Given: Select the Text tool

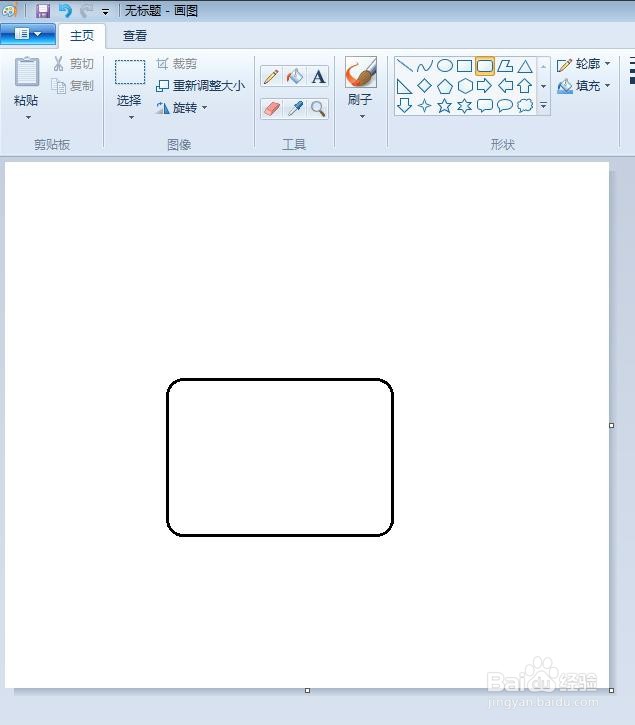Looking at the screenshot, I should coord(318,76).
